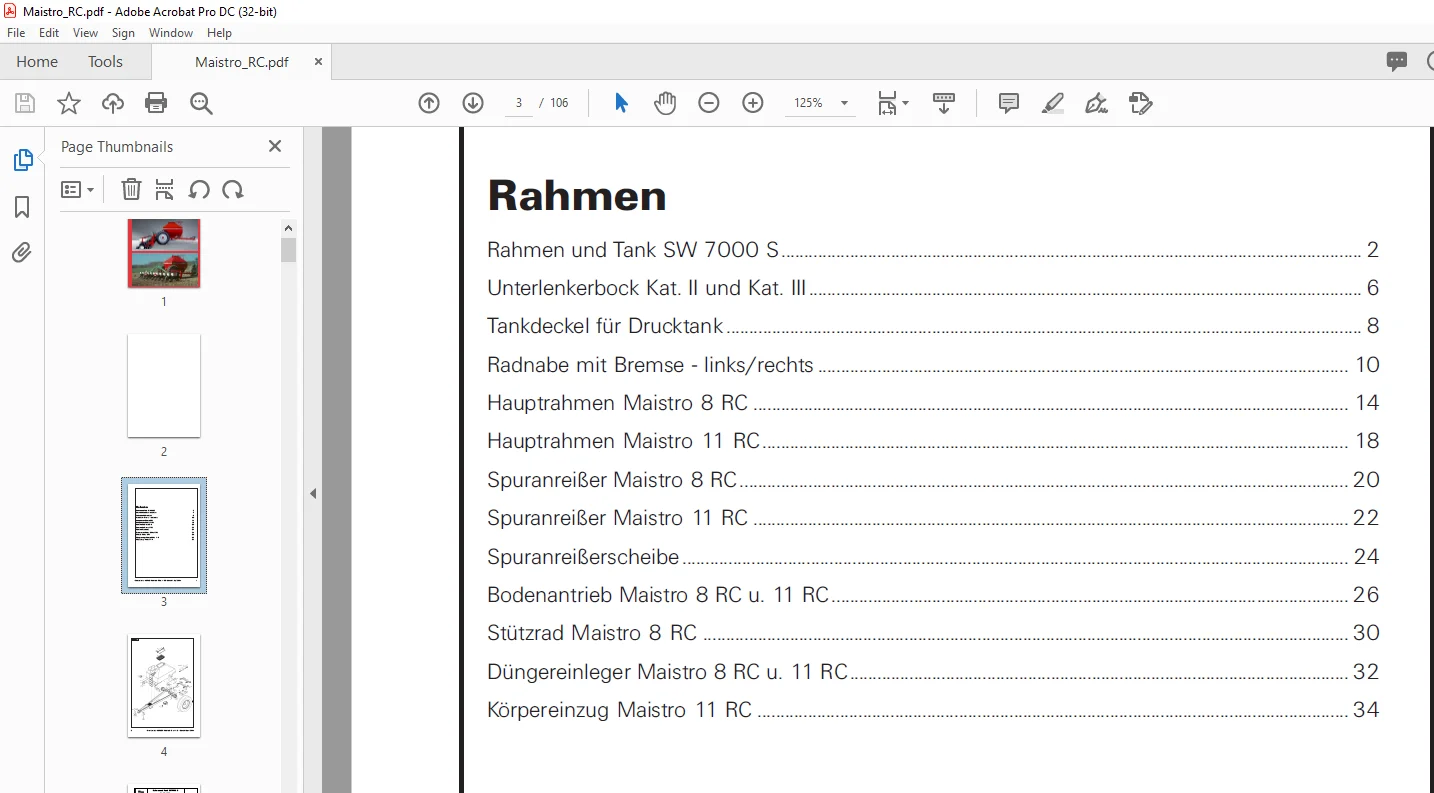Select the Maistro_RC.pdf document tab

tap(242, 62)
